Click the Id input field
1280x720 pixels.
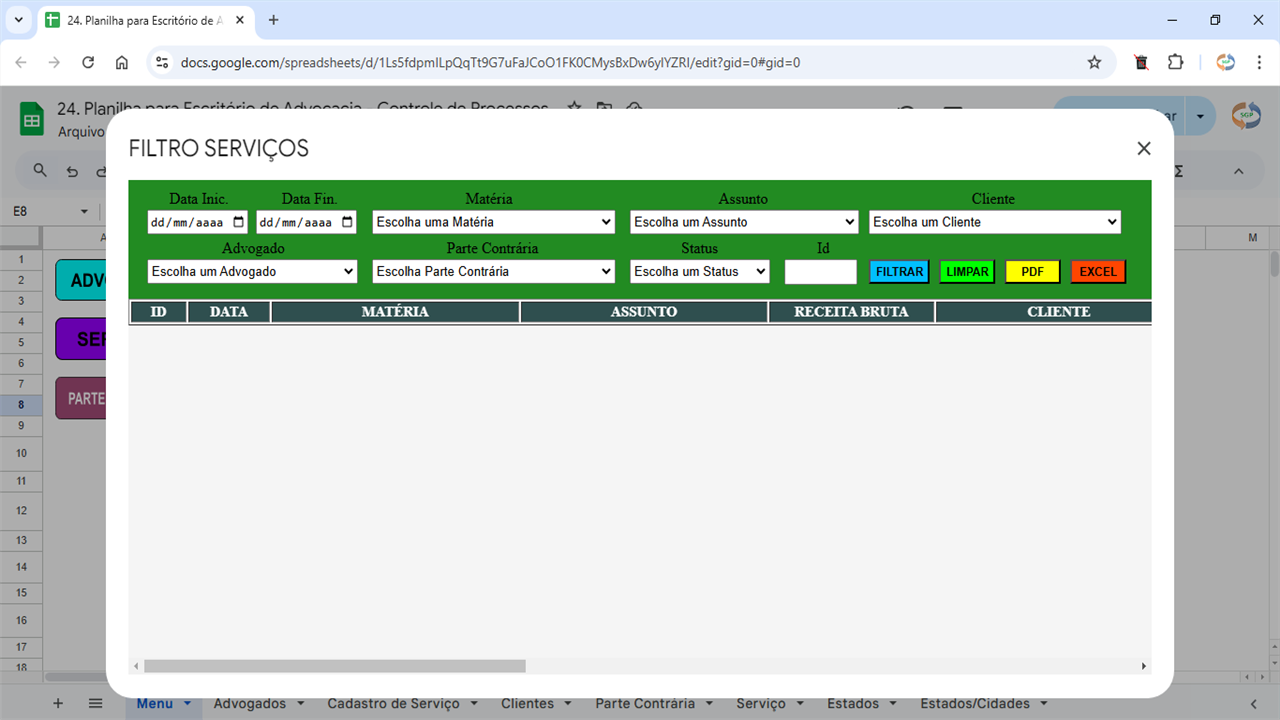pos(820,272)
